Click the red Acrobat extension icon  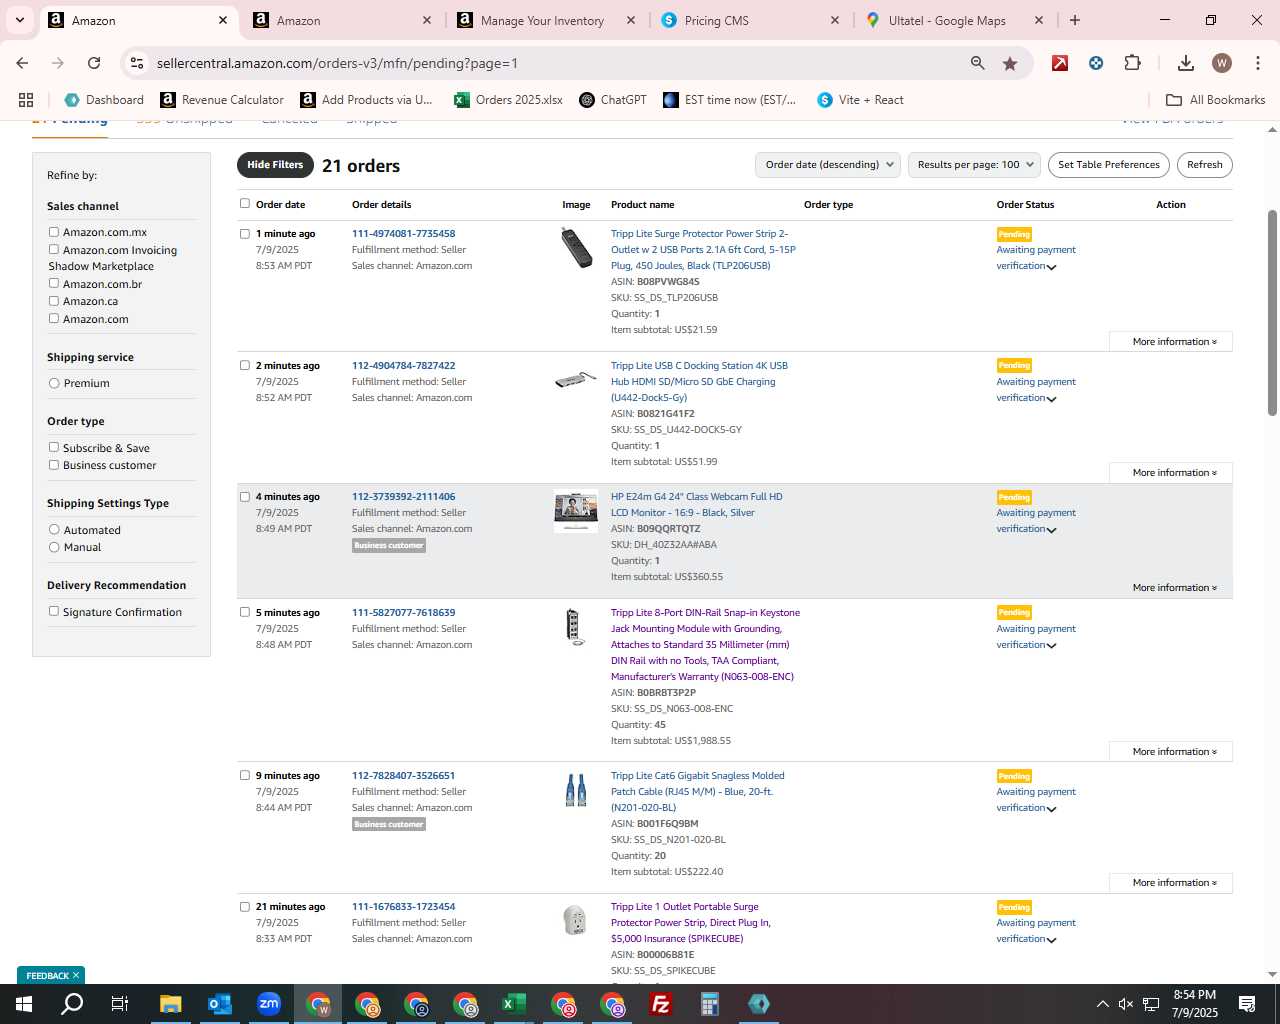[x=1060, y=63]
